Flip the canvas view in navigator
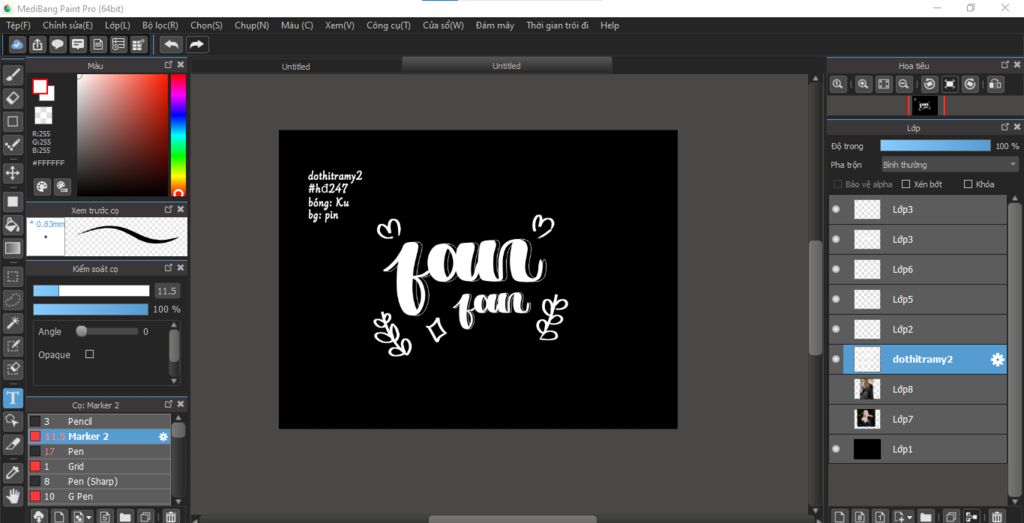This screenshot has height=523, width=1024. [x=995, y=84]
